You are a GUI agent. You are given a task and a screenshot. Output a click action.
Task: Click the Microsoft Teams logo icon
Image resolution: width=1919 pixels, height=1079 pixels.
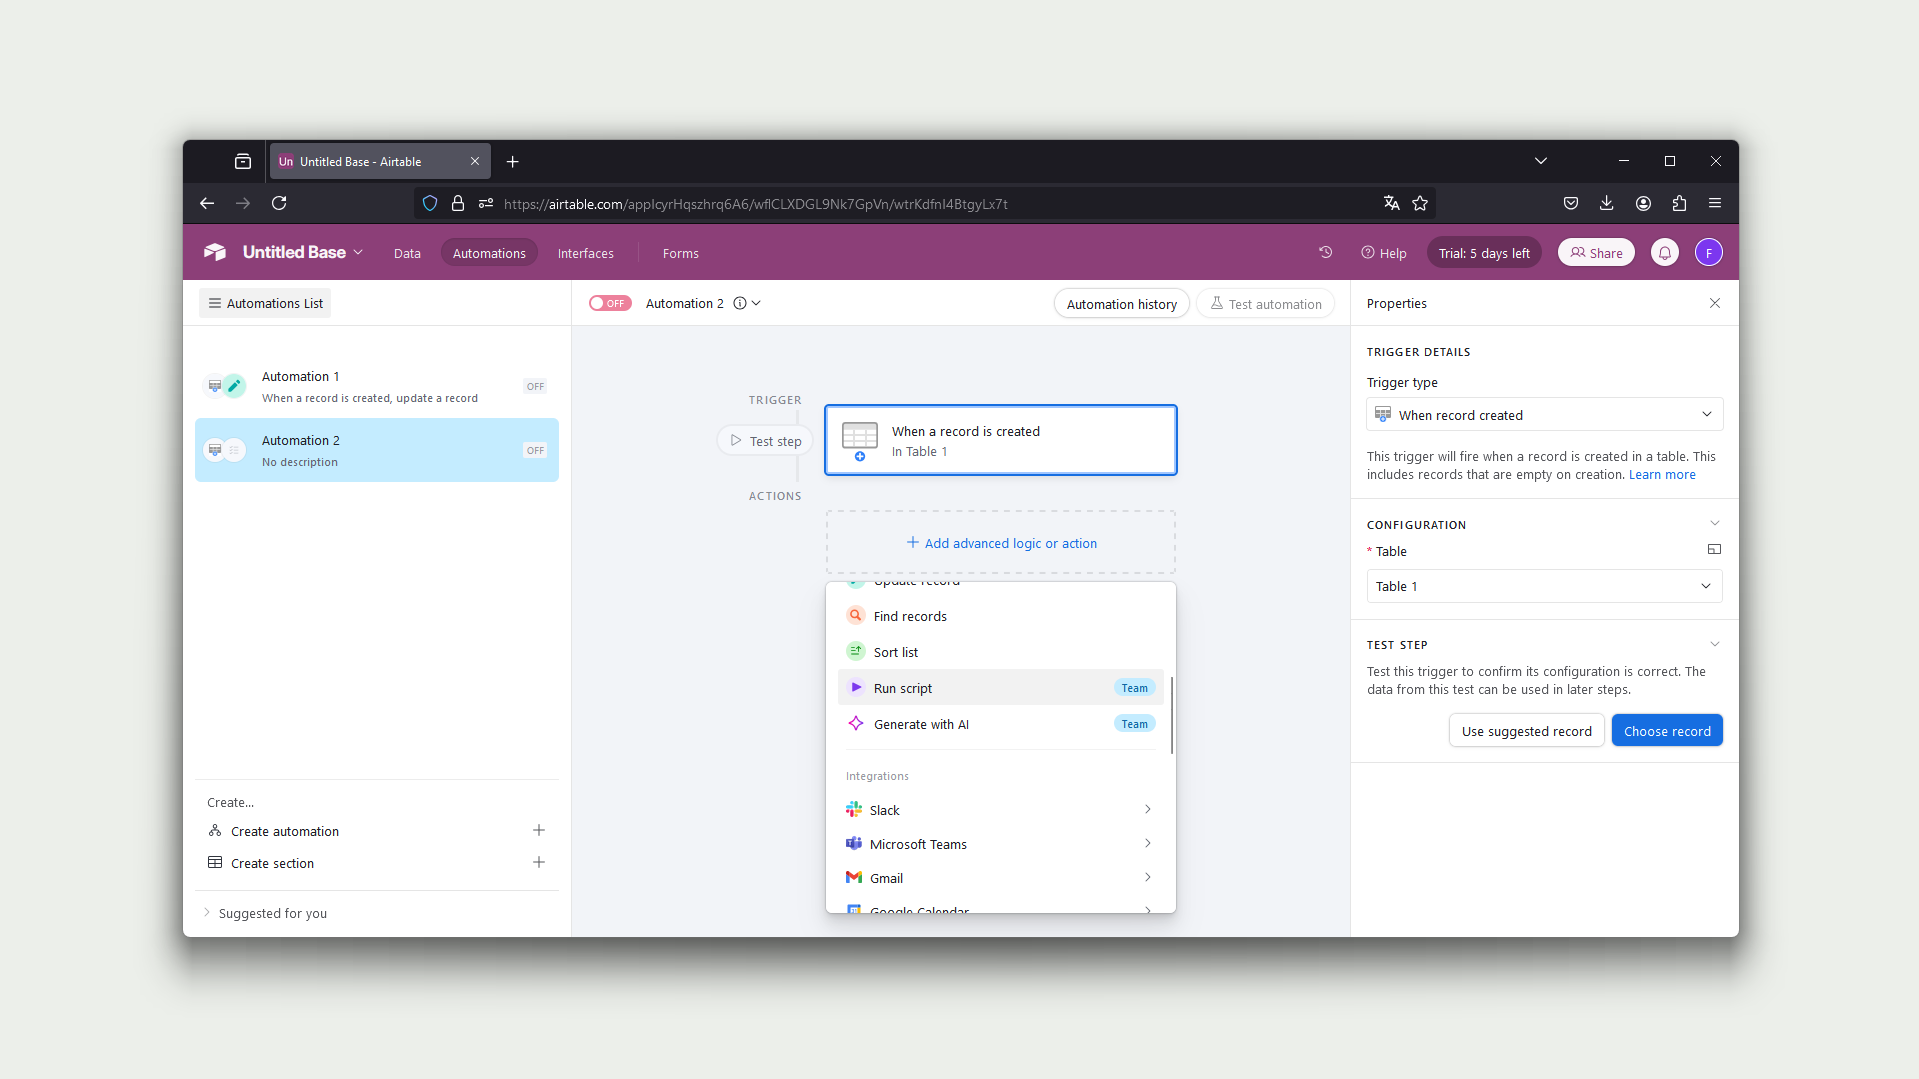click(x=854, y=844)
